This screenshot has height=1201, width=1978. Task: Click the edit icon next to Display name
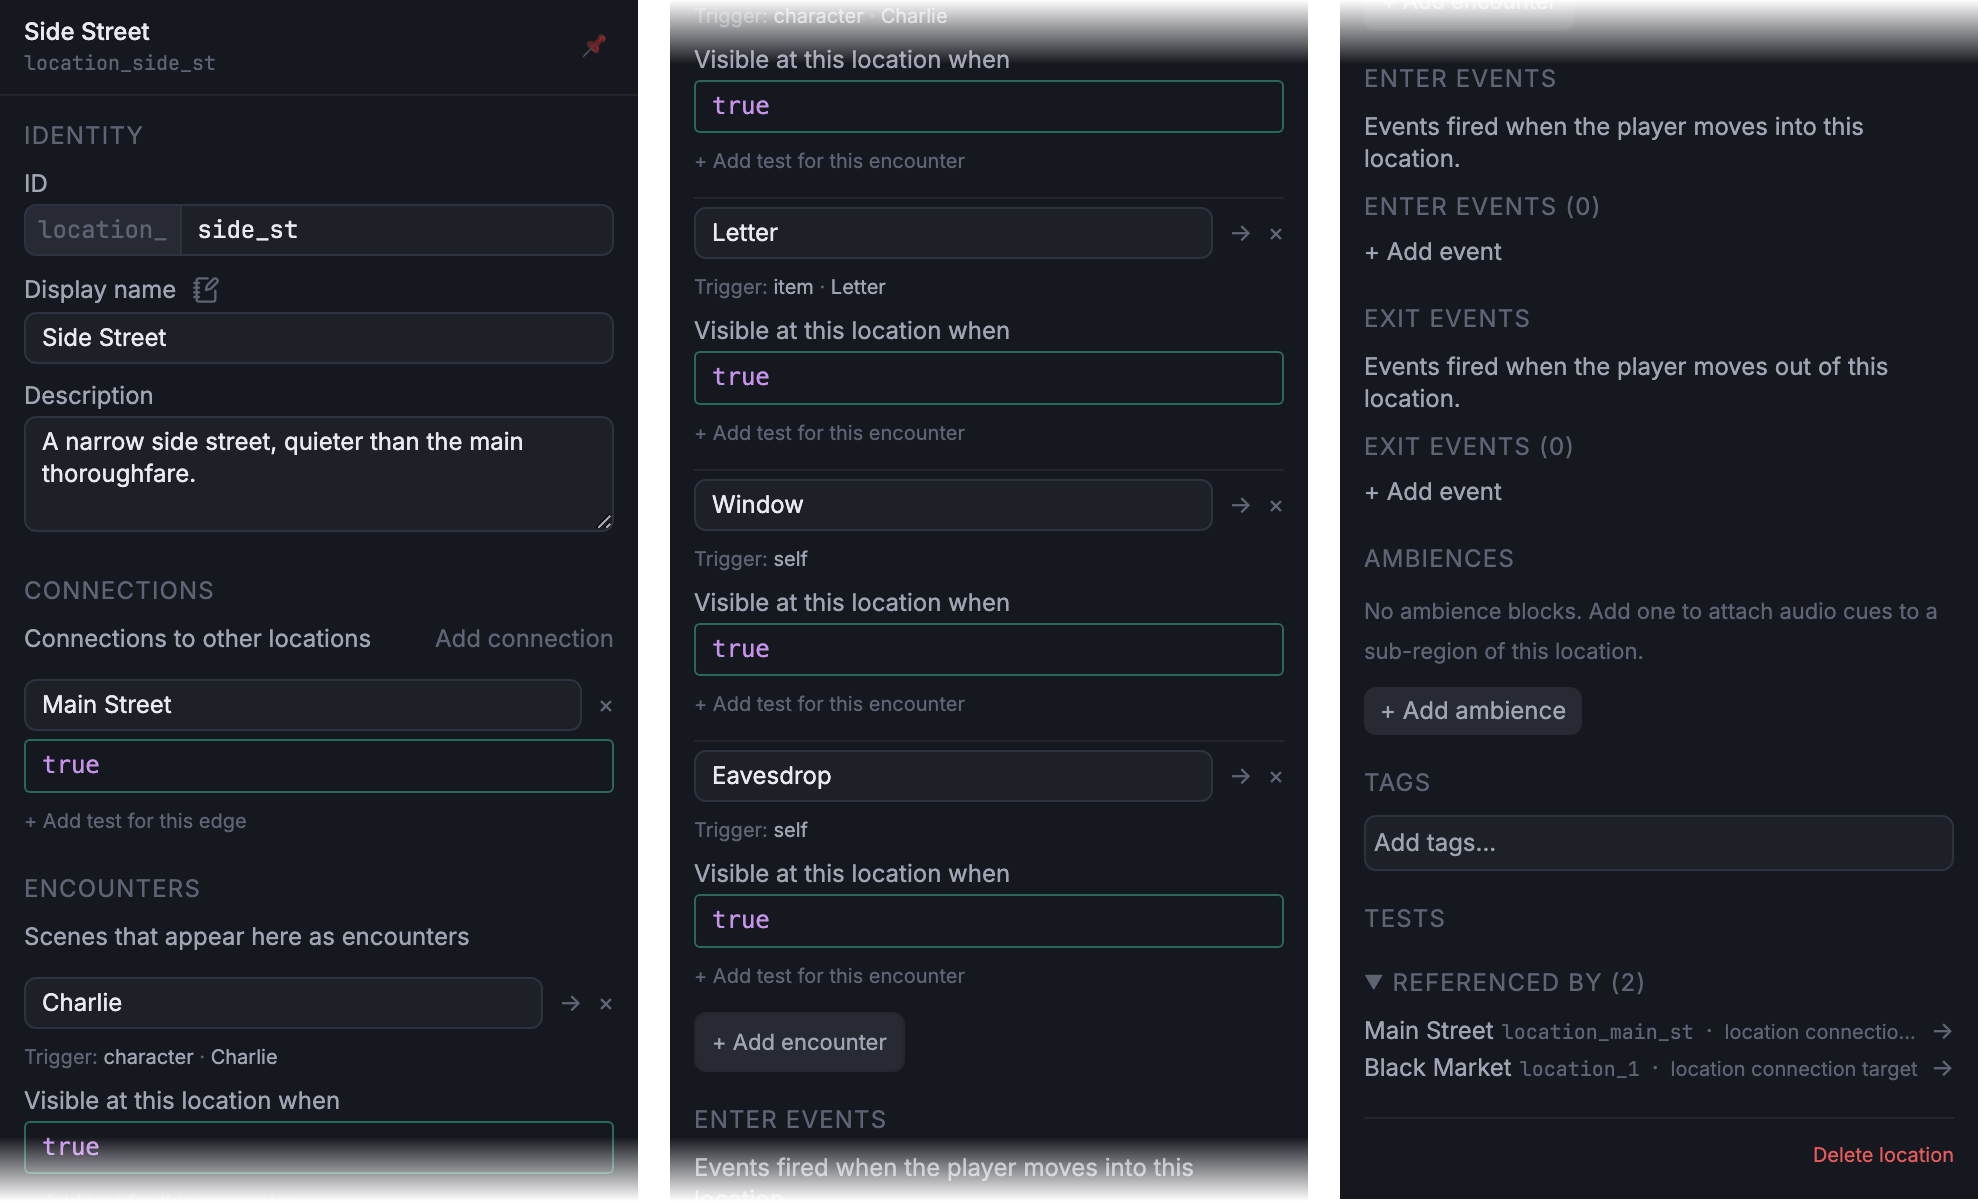click(x=206, y=290)
